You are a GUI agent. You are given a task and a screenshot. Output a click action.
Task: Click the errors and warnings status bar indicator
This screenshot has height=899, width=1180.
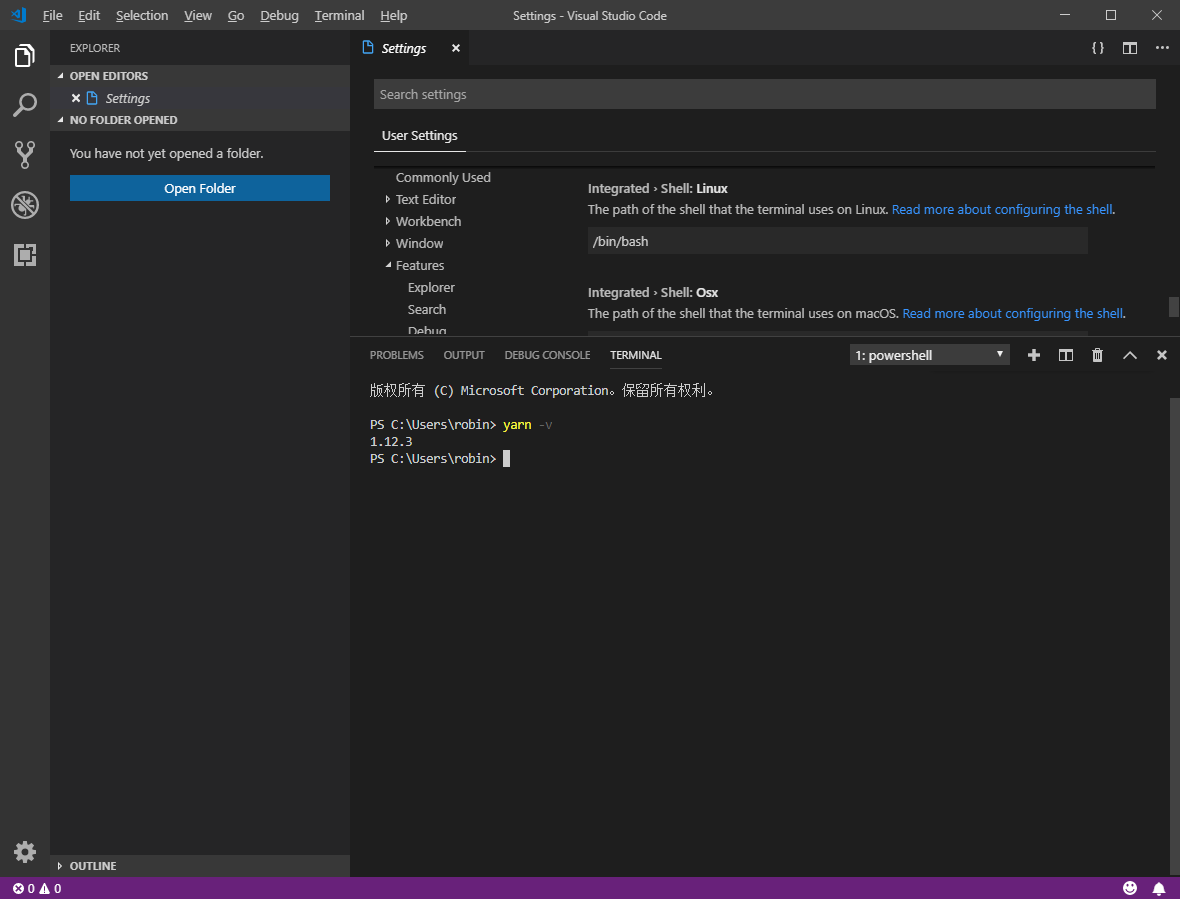click(x=30, y=888)
